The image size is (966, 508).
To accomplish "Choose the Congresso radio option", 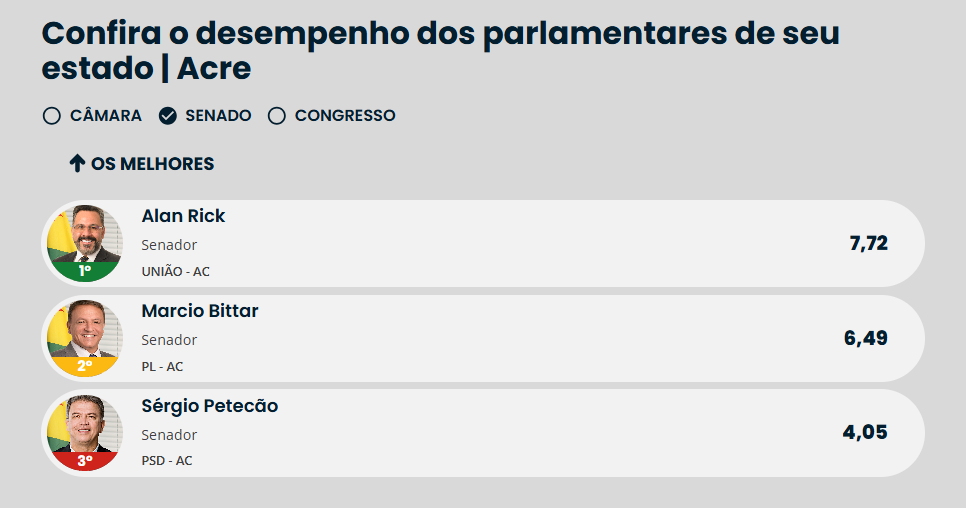I will tap(277, 116).
